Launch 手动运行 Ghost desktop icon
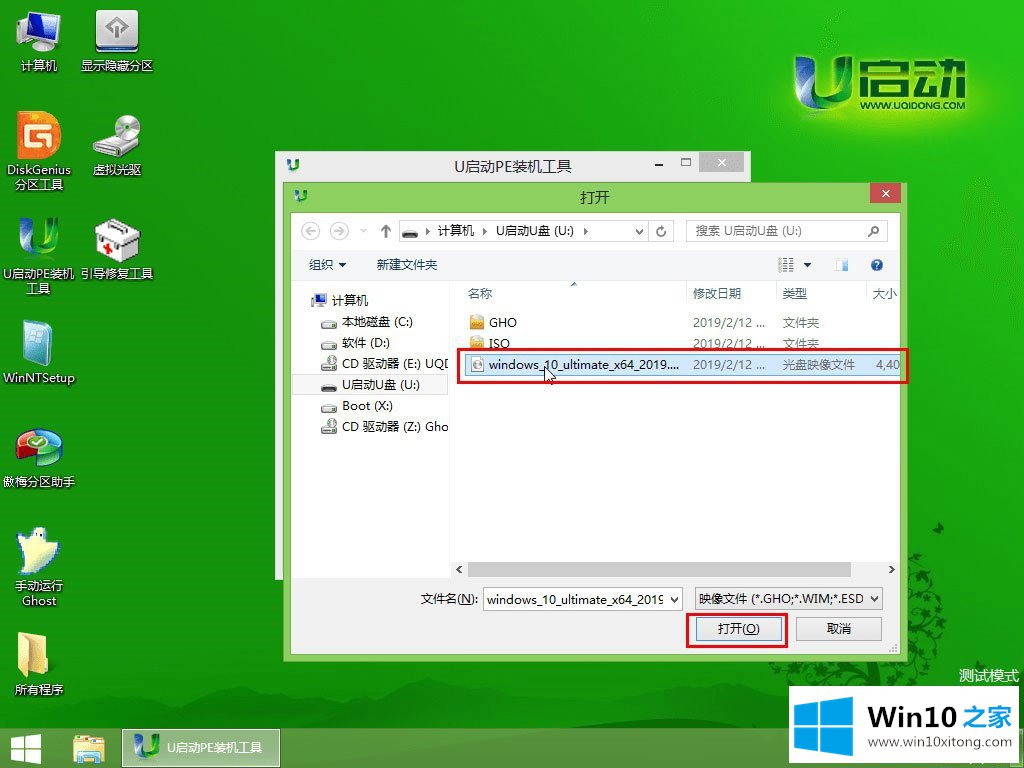Screen dimensions: 1024x768 click(x=39, y=567)
